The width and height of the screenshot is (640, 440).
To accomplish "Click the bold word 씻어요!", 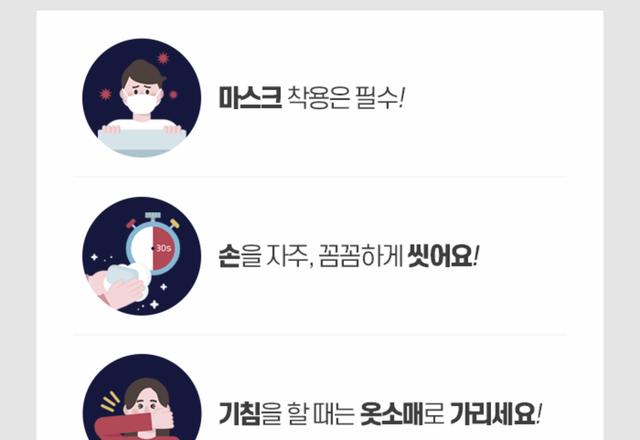I will pos(443,256).
